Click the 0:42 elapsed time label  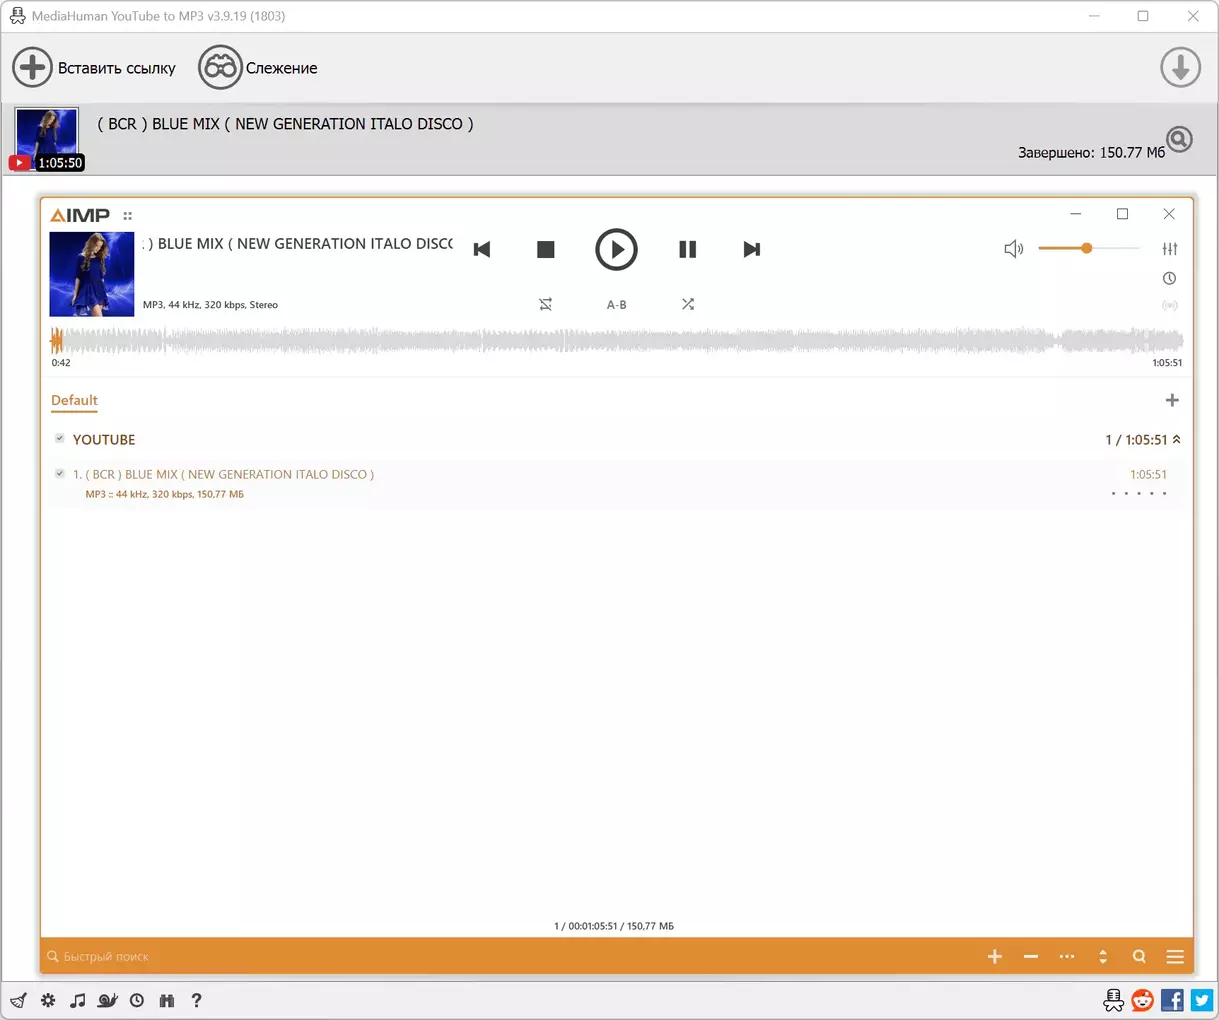click(61, 363)
